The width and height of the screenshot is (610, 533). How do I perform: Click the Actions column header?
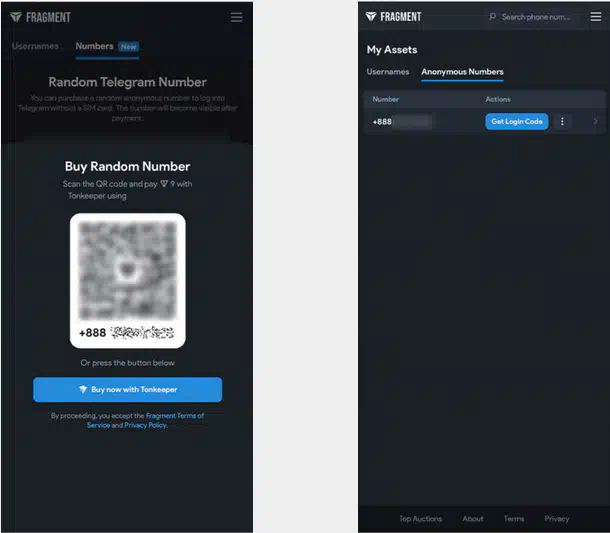click(498, 99)
